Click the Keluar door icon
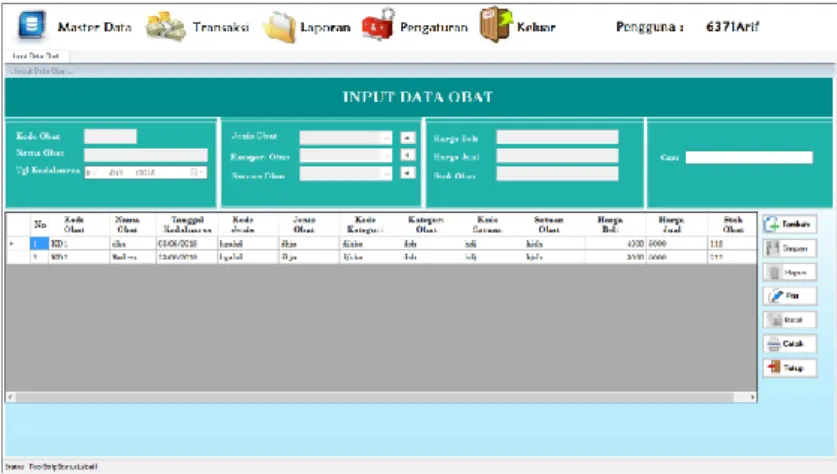This screenshot has height=474, width=837. [x=495, y=25]
